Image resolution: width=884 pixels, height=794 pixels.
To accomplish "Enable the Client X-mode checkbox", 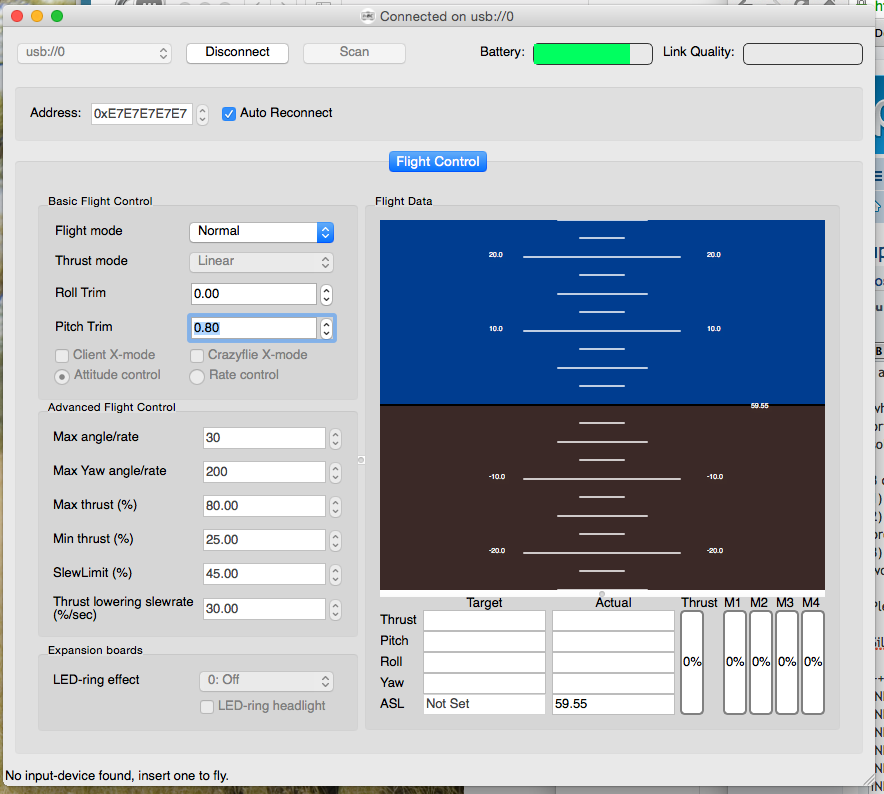I will coord(62,355).
